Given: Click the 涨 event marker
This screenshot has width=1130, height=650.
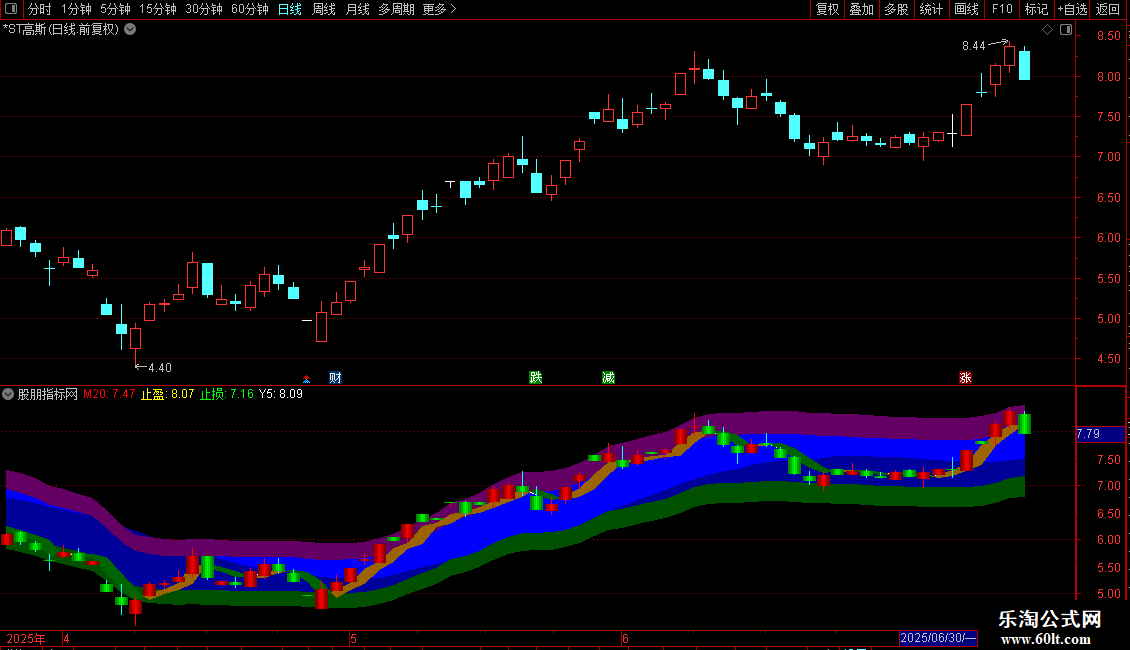Looking at the screenshot, I should (965, 378).
